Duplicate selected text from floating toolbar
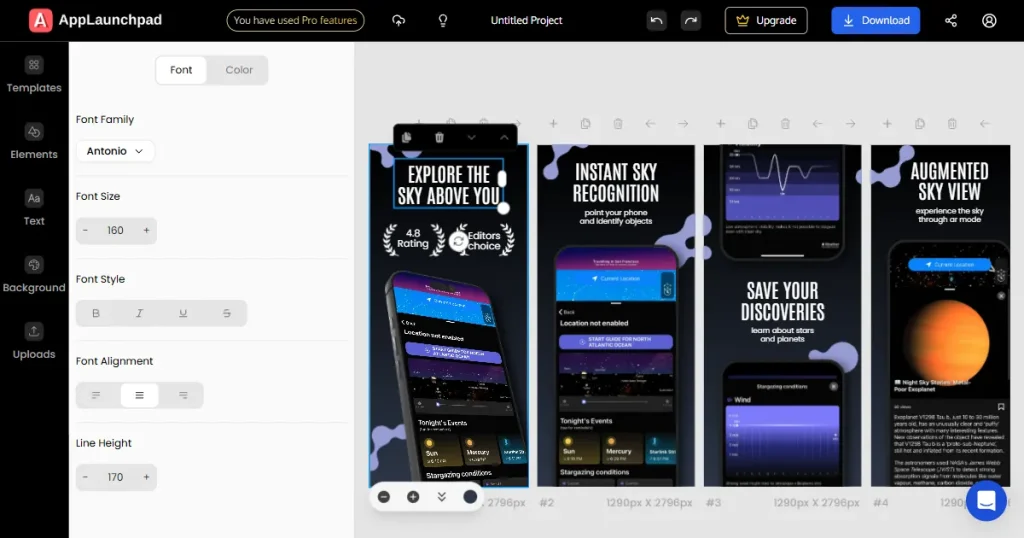Image resolution: width=1024 pixels, height=538 pixels. click(406, 137)
